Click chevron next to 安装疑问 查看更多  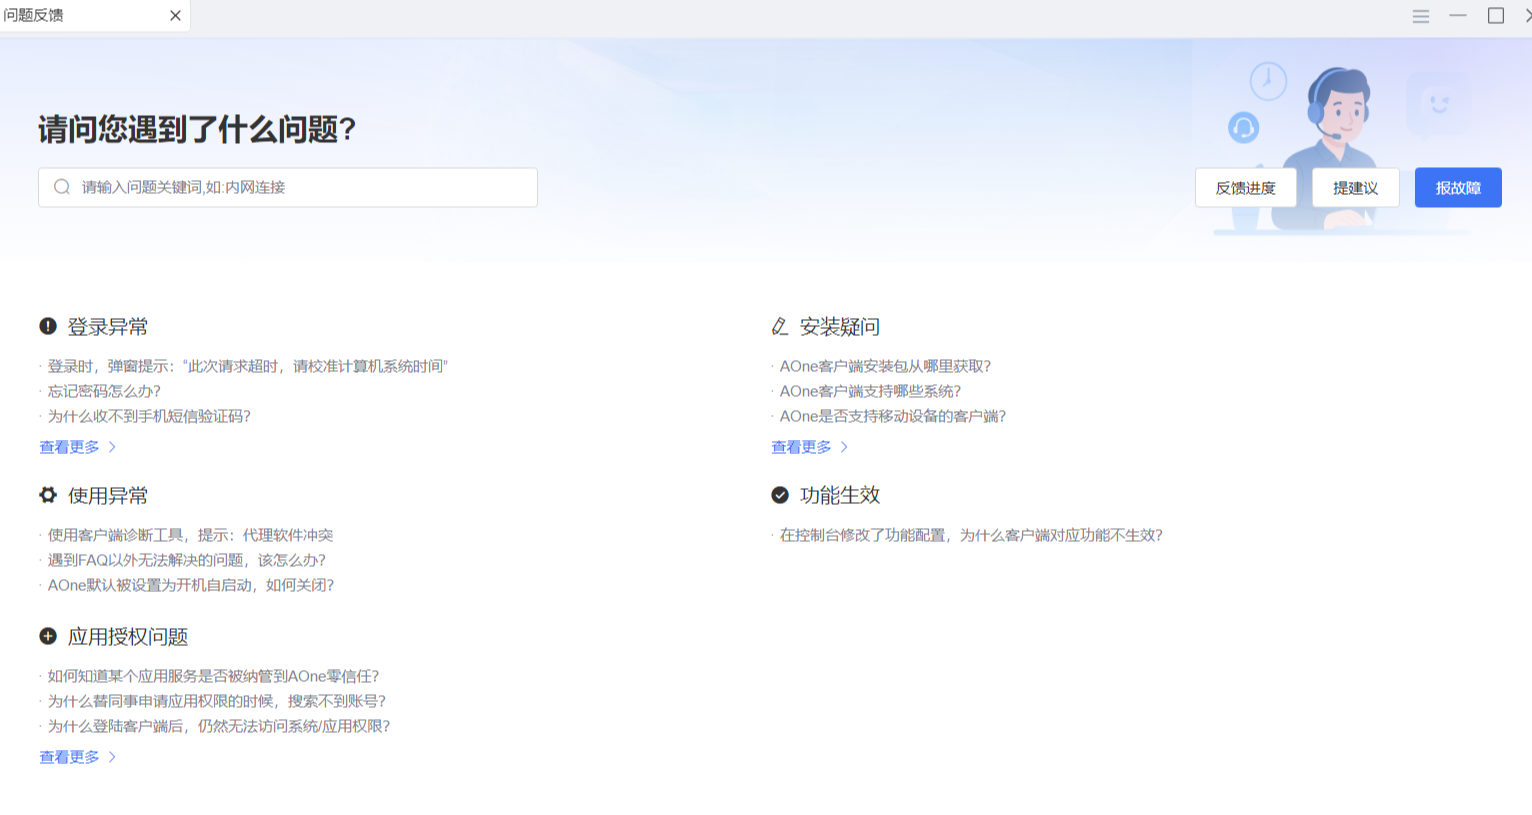(x=844, y=447)
